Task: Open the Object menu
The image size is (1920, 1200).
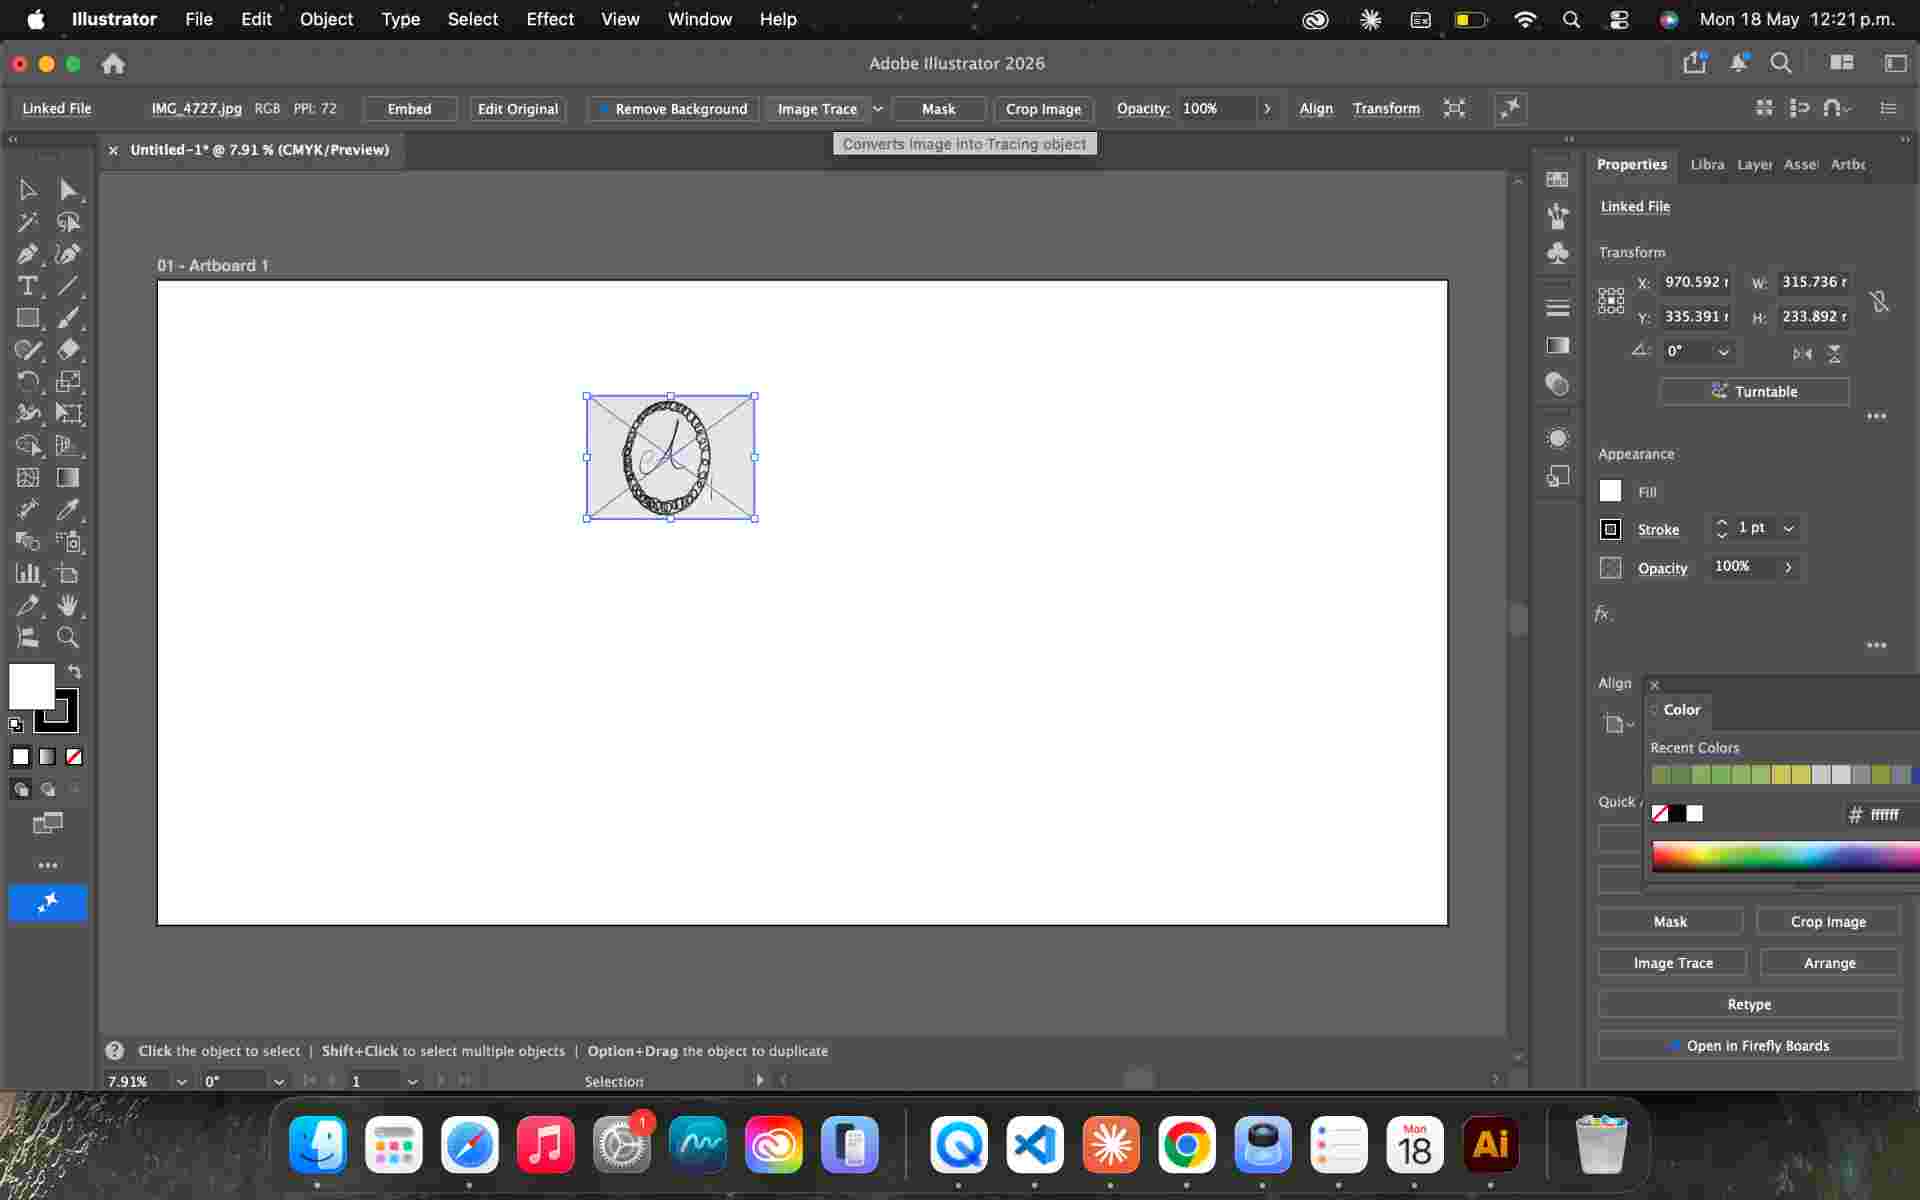Action: (x=326, y=19)
